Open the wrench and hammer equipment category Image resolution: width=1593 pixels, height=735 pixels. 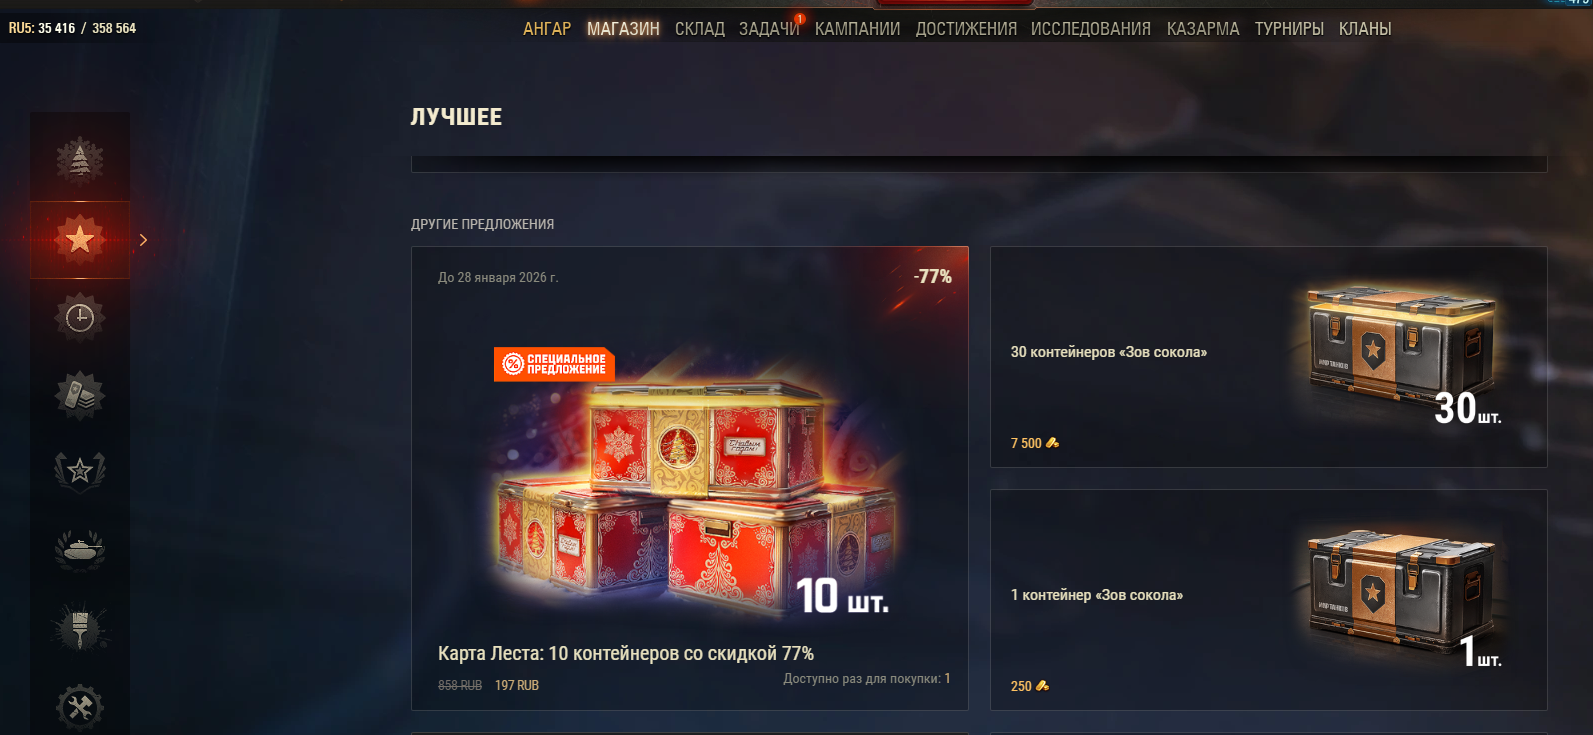coord(80,706)
